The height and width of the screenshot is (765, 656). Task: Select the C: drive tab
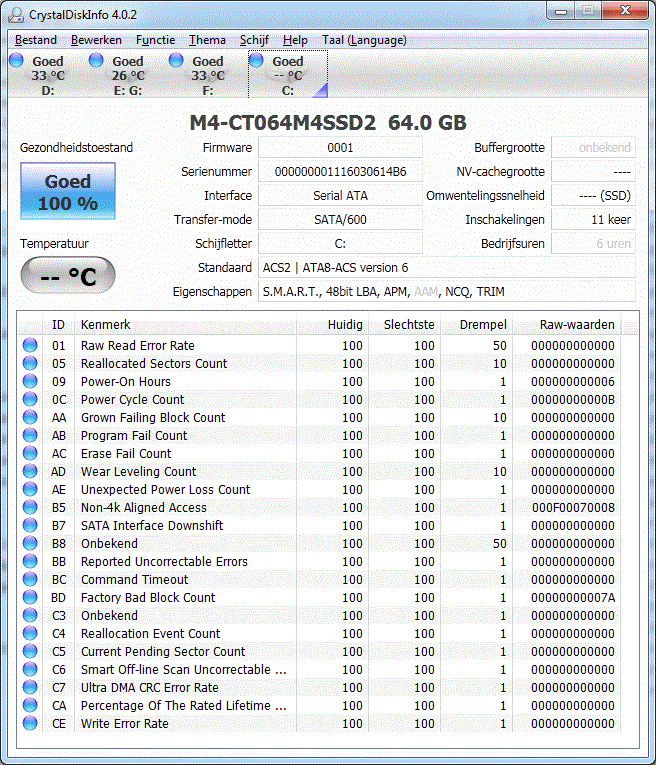[x=288, y=75]
